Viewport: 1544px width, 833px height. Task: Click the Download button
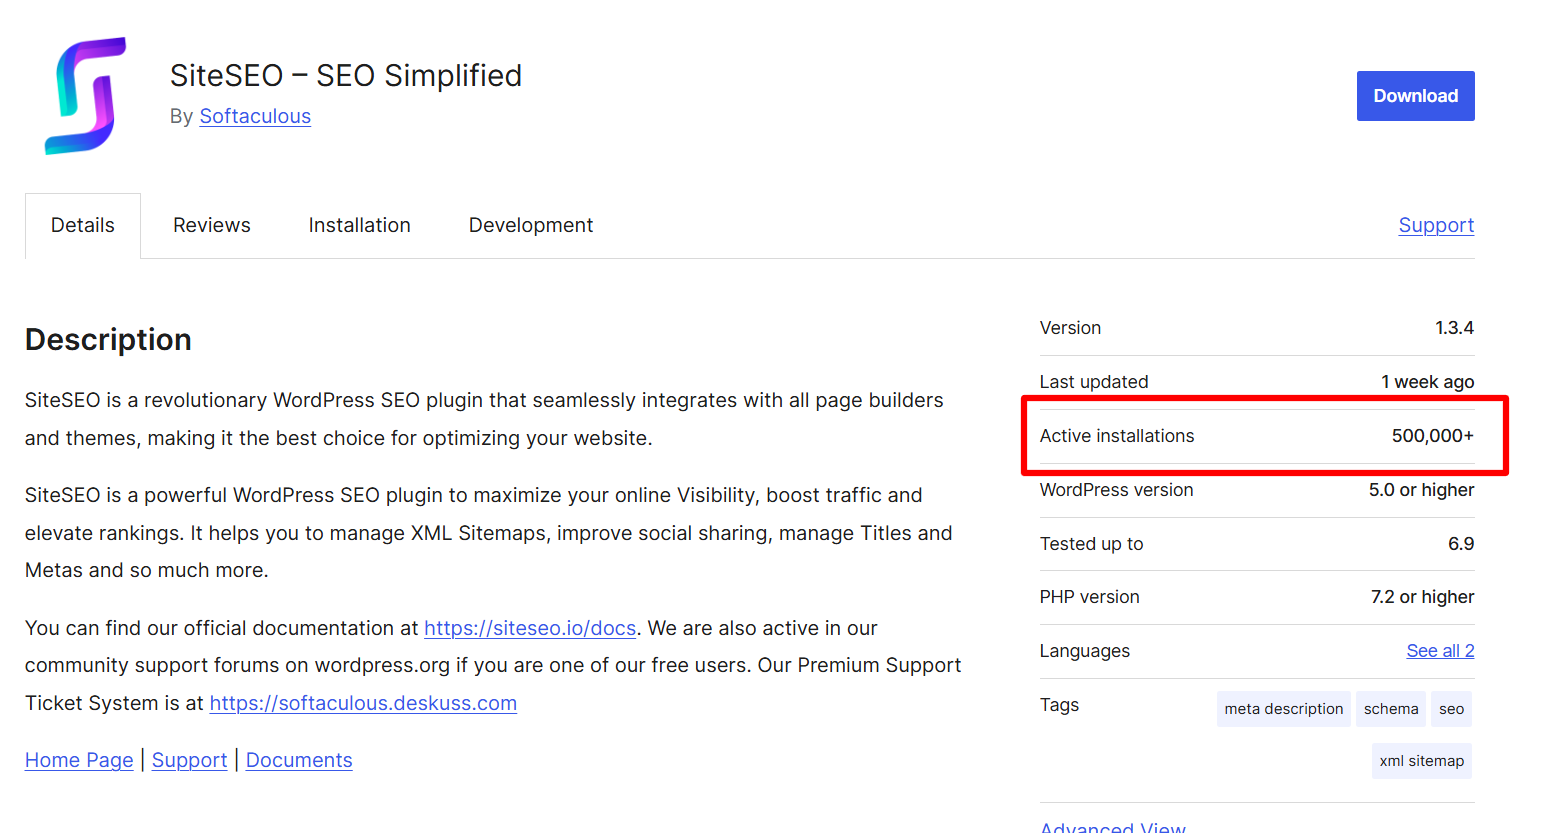[x=1415, y=95]
